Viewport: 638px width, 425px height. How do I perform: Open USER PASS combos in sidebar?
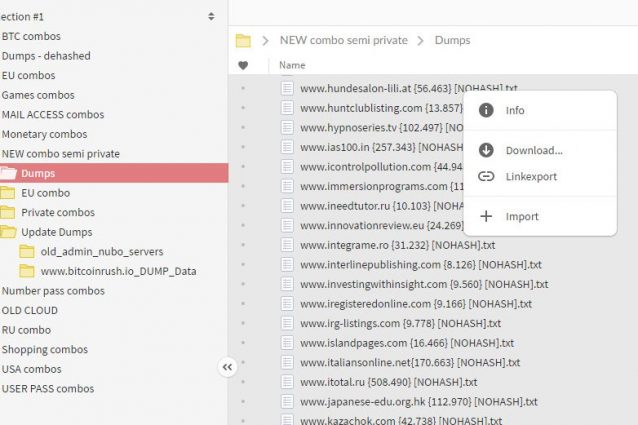pos(48,388)
